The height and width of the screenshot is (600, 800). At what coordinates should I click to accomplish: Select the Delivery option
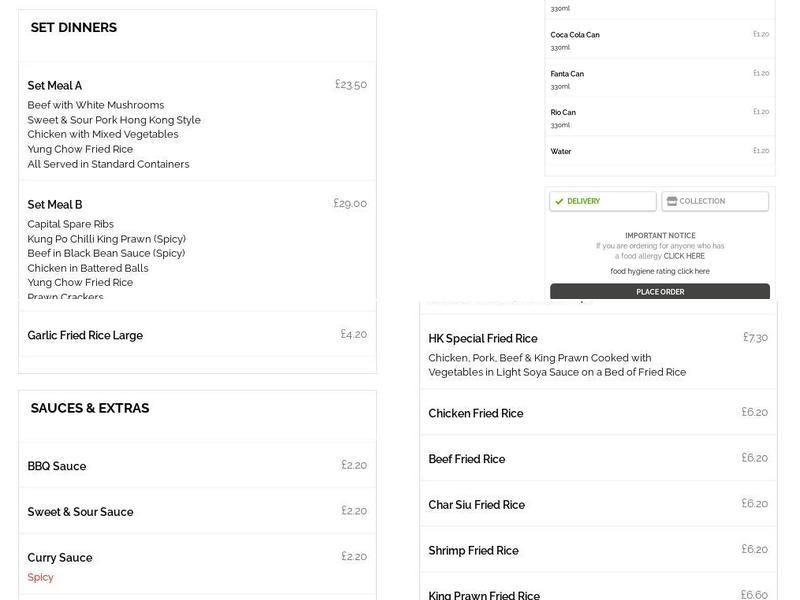[602, 201]
